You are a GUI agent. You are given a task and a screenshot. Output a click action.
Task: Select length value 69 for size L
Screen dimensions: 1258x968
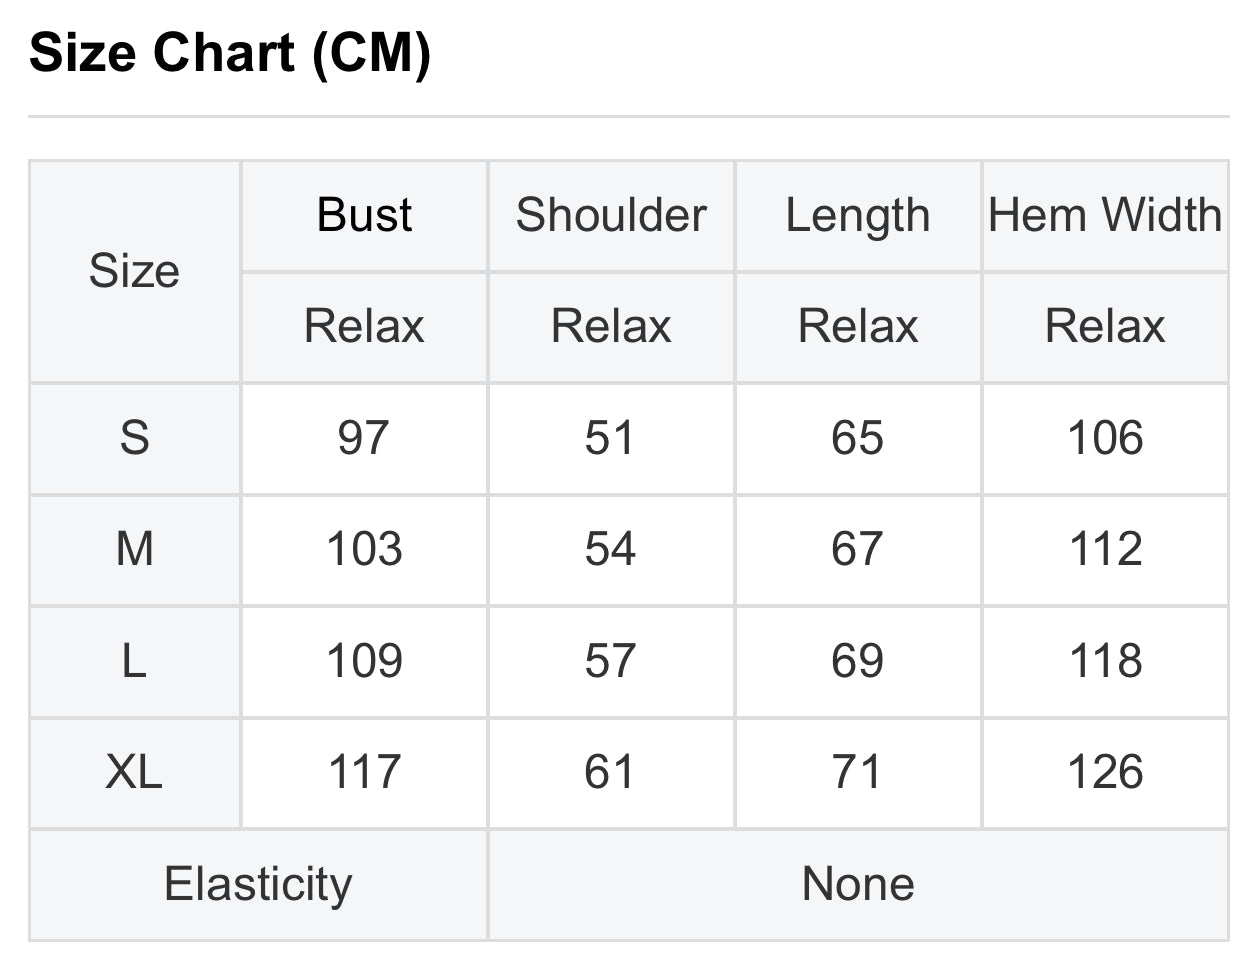click(x=858, y=661)
